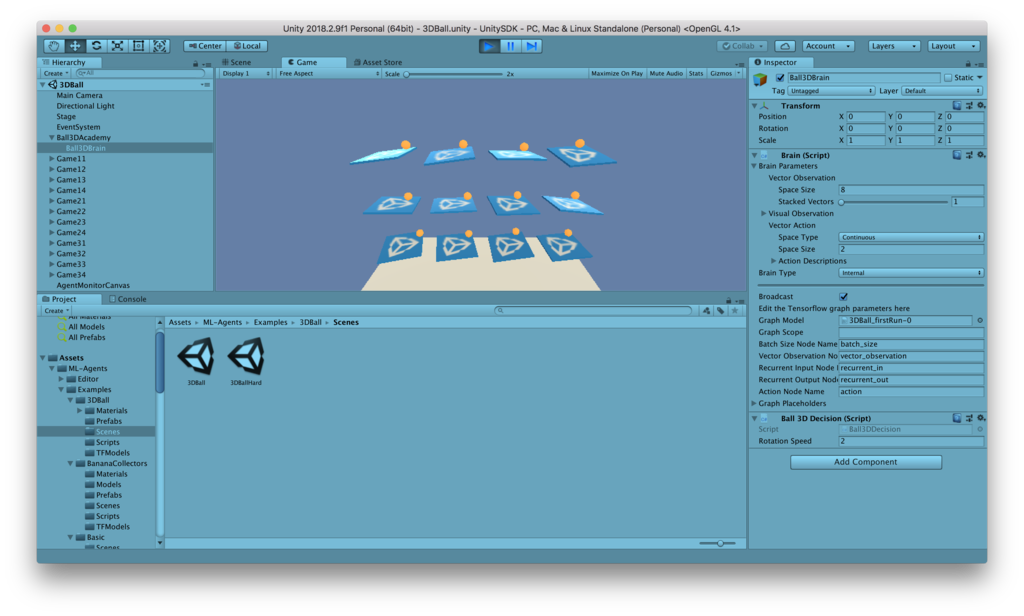The image size is (1024, 616).
Task: Open Transform component settings gear
Action: (981, 105)
